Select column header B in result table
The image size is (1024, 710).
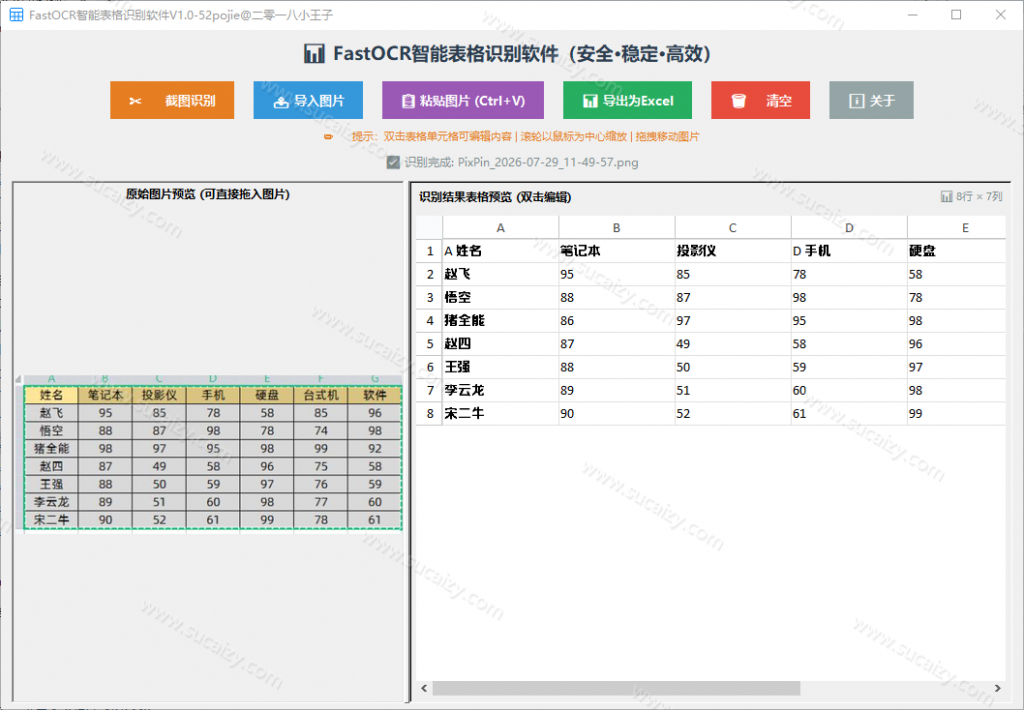pyautogui.click(x=616, y=227)
